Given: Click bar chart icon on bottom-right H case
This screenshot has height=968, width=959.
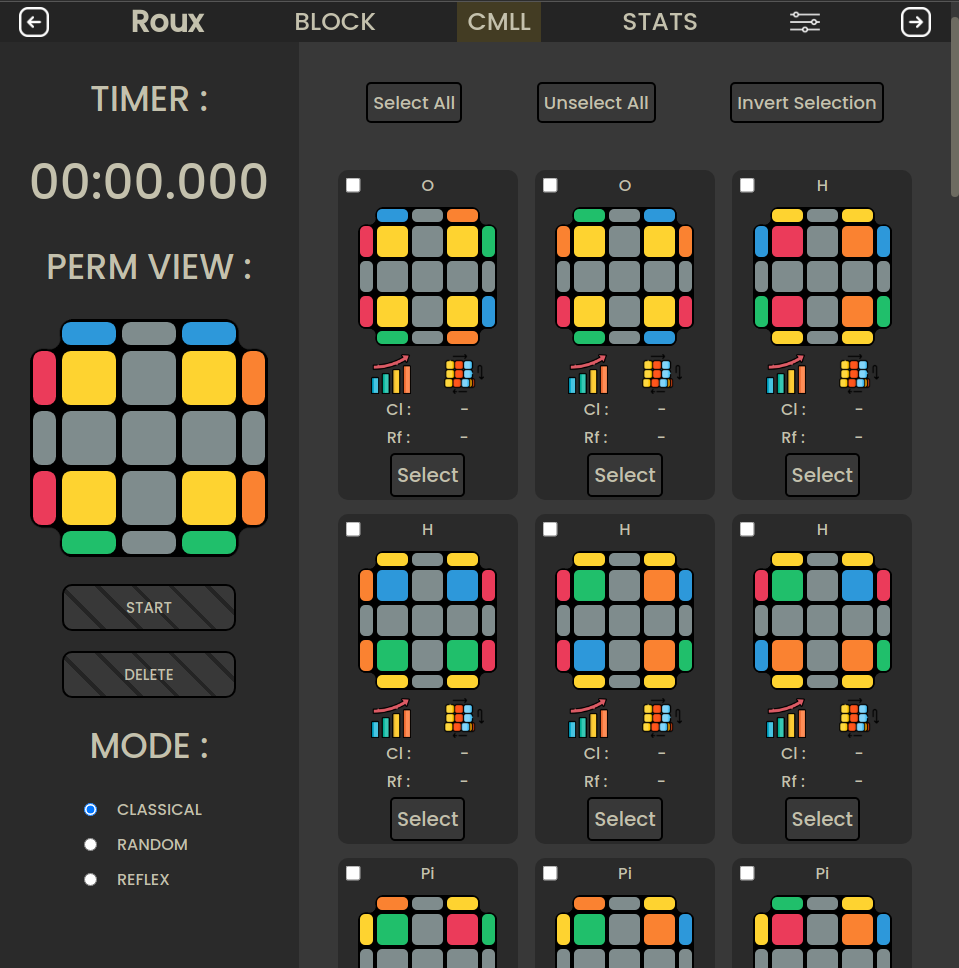Looking at the screenshot, I should tap(786, 718).
